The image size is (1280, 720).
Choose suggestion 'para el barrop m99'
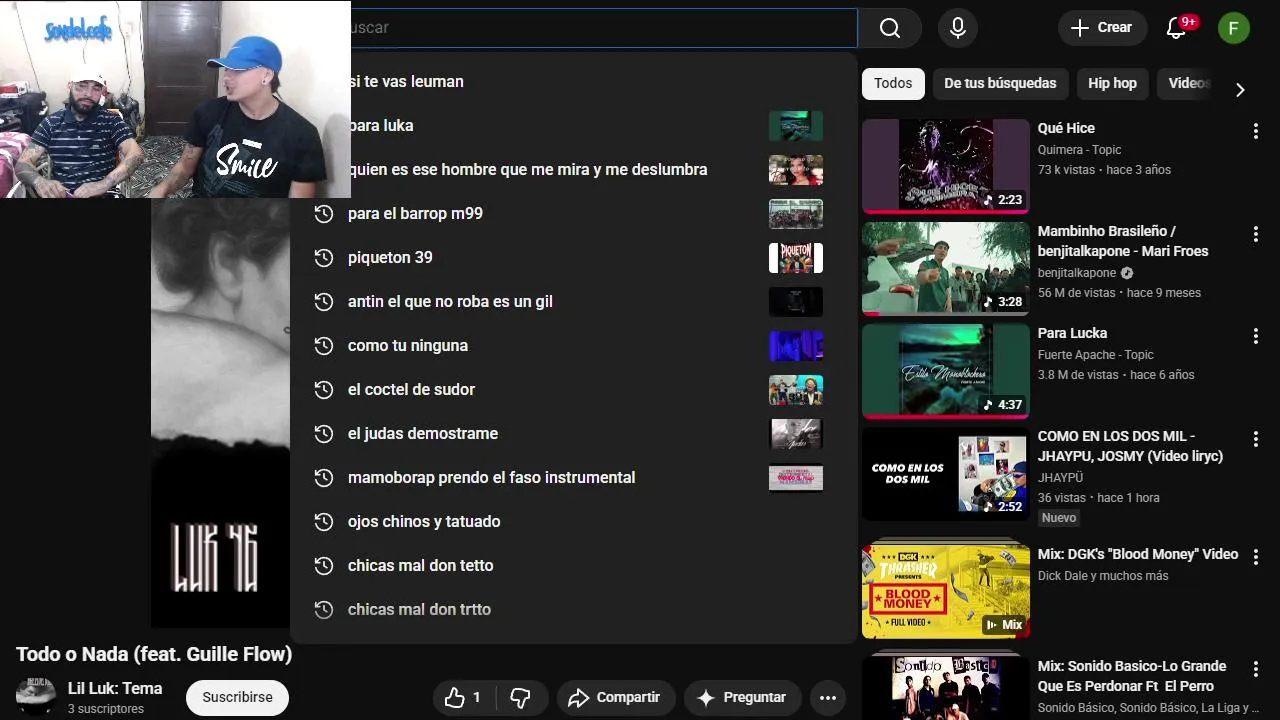pos(574,214)
